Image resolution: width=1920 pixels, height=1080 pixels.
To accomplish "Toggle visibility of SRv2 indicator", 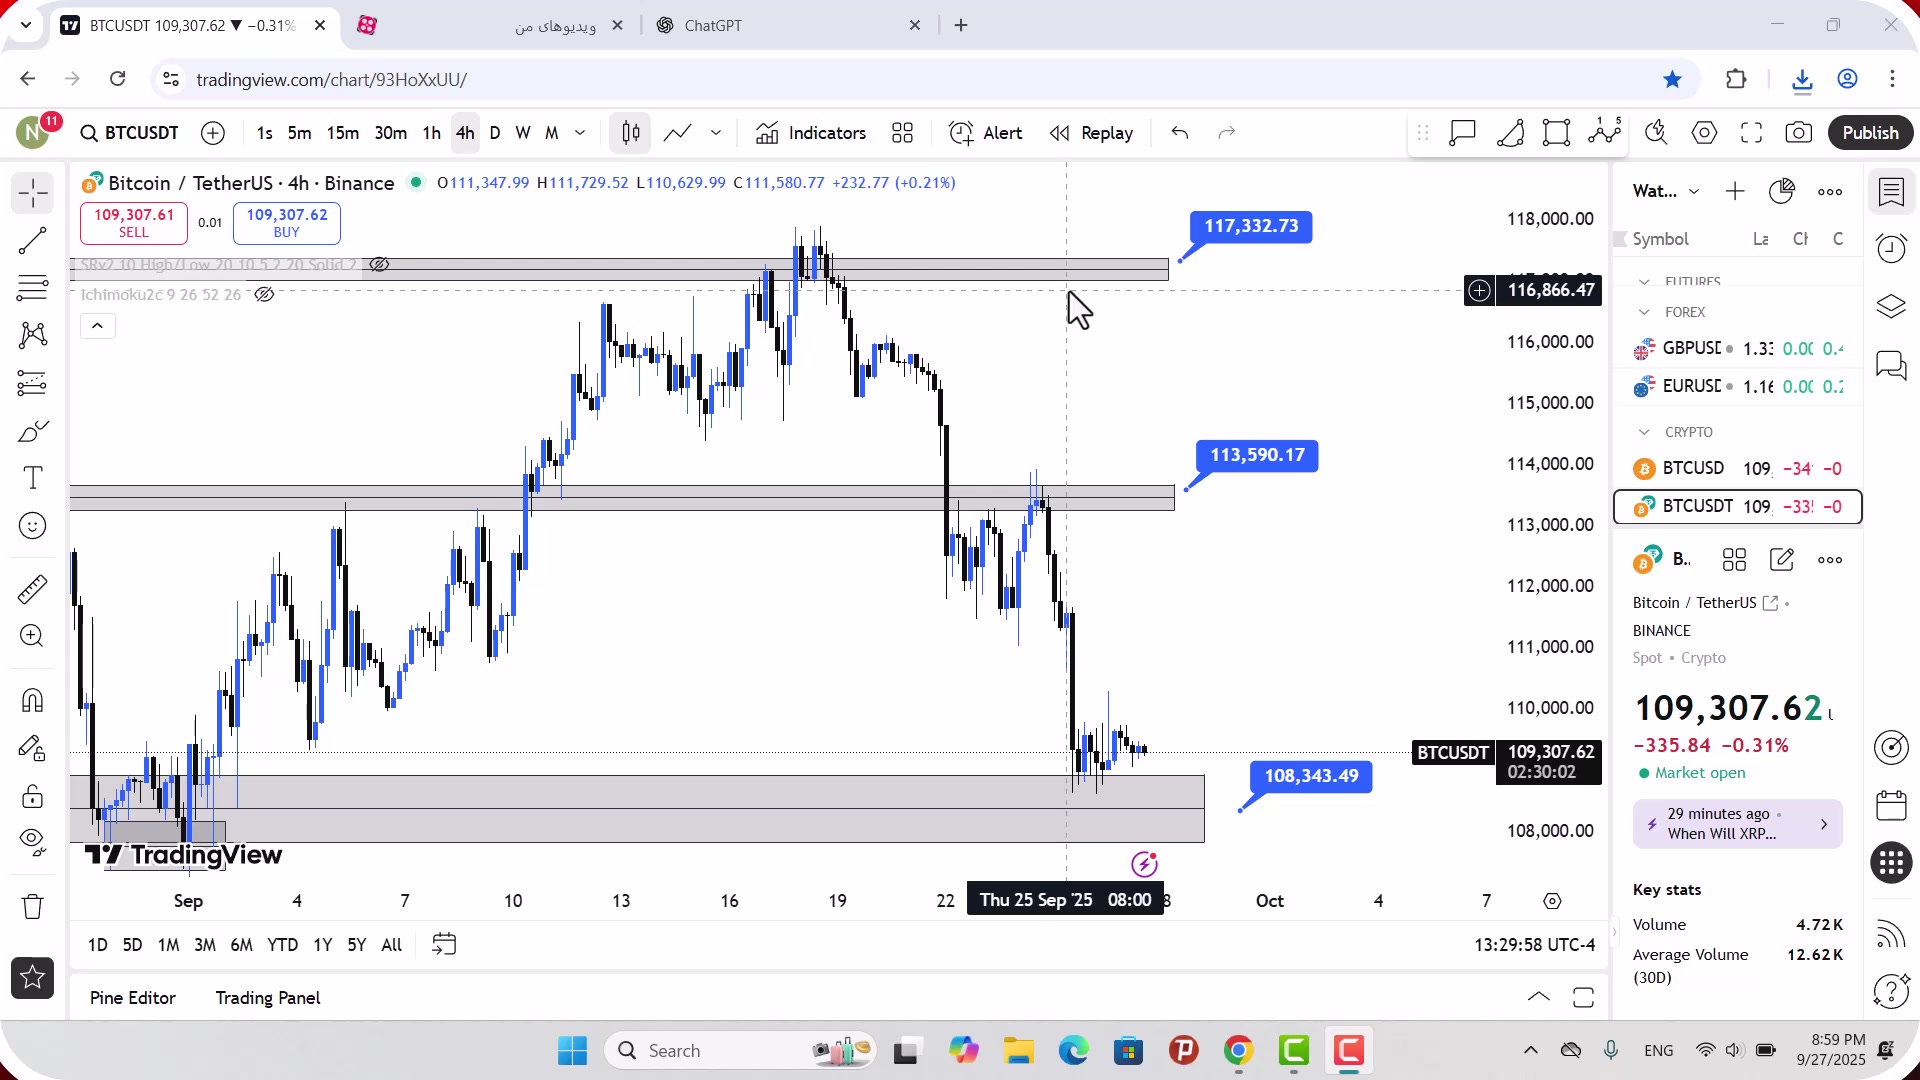I will pos(379,265).
